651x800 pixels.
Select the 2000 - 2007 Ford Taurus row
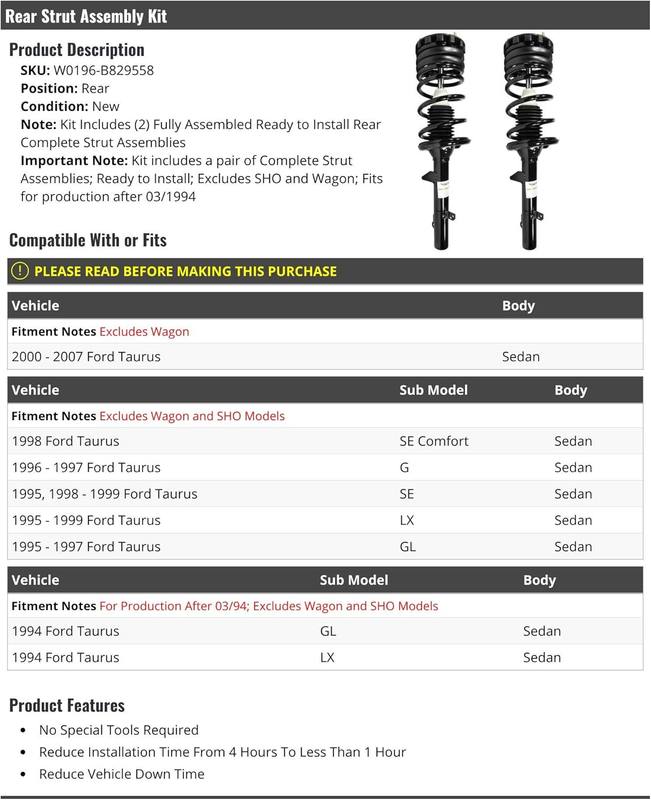(325, 357)
